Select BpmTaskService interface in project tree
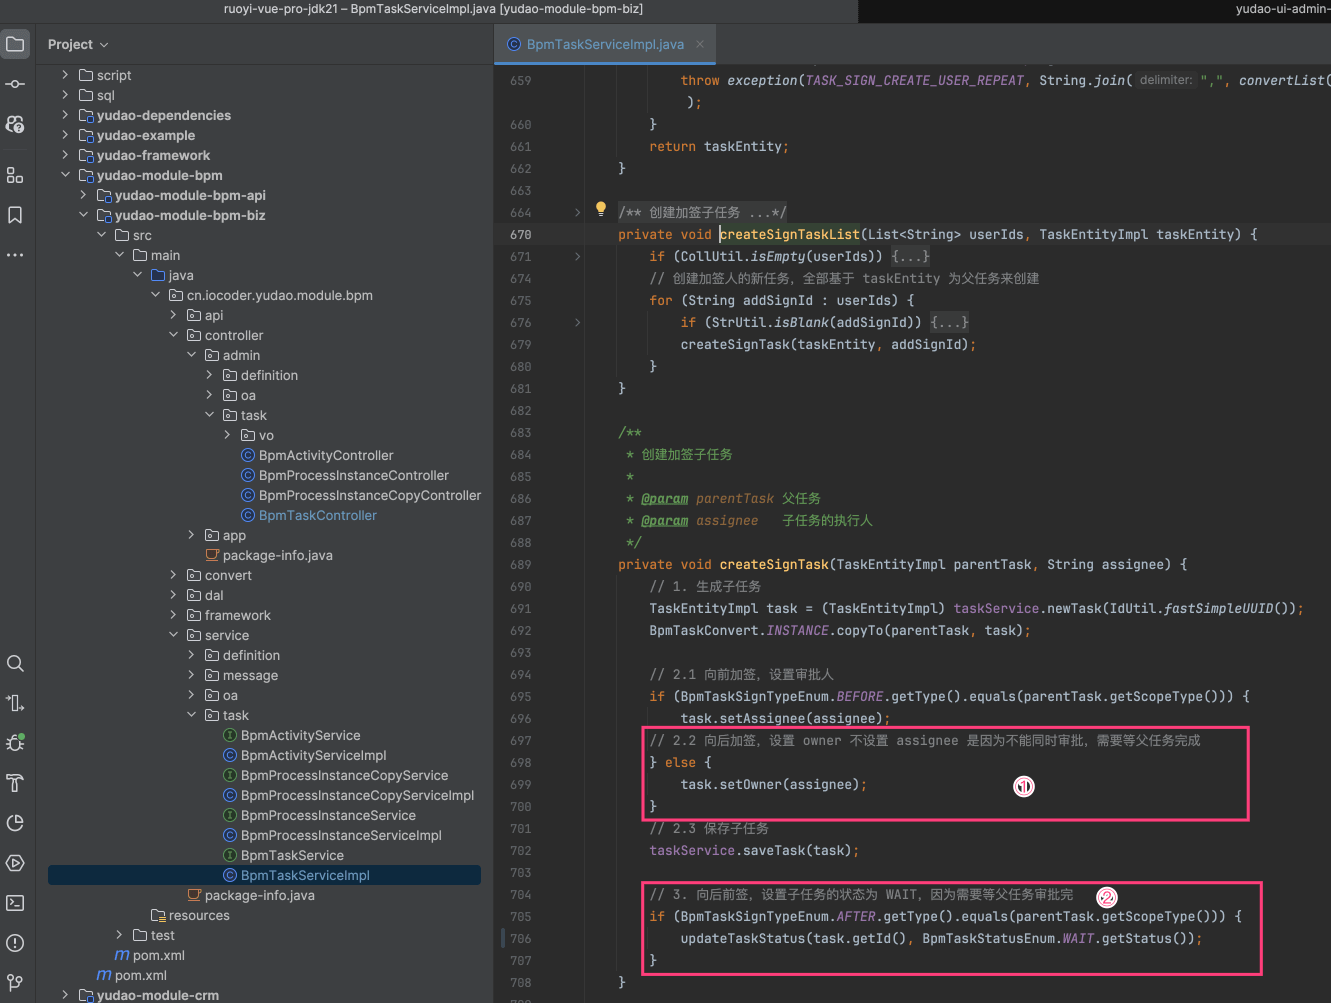The width and height of the screenshot is (1331, 1003). [292, 855]
